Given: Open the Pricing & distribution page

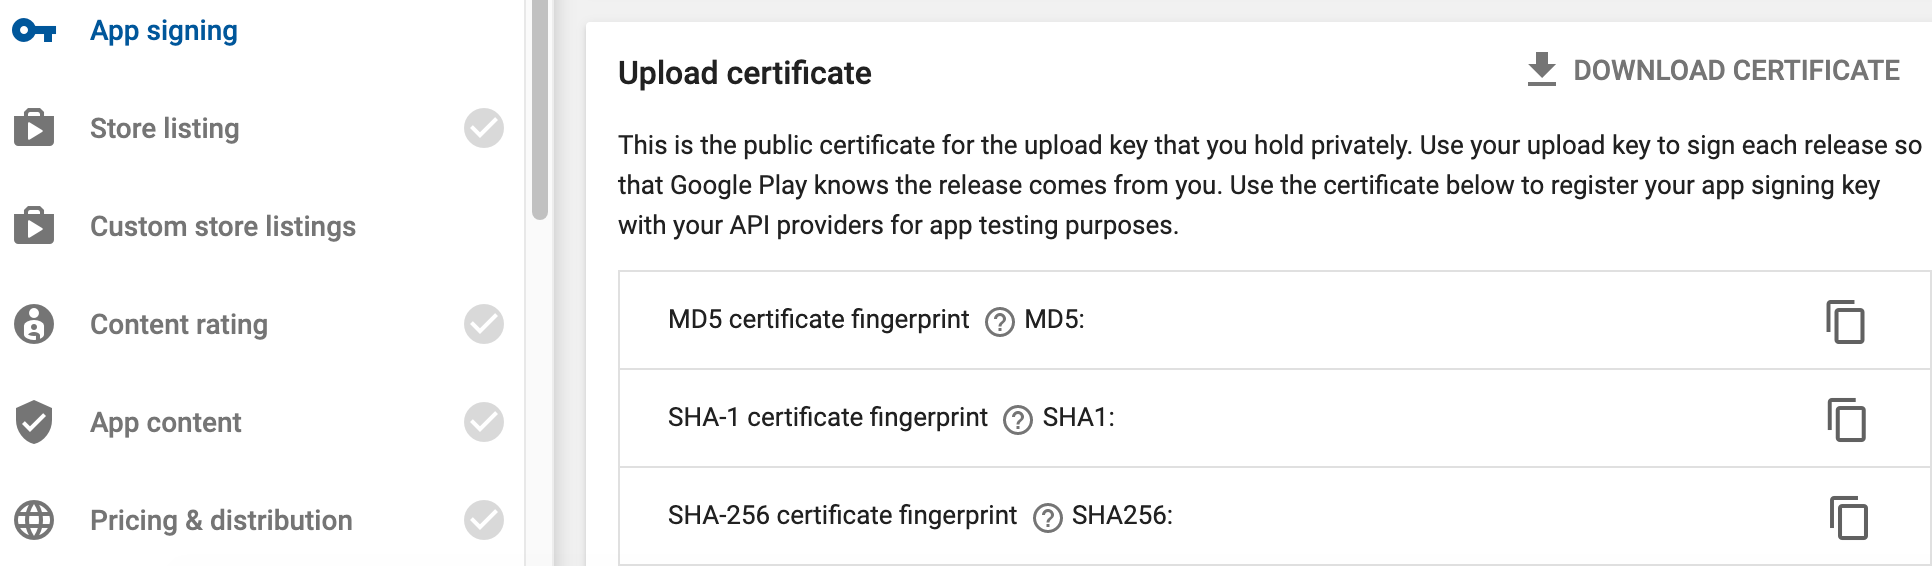Looking at the screenshot, I should click(x=221, y=520).
